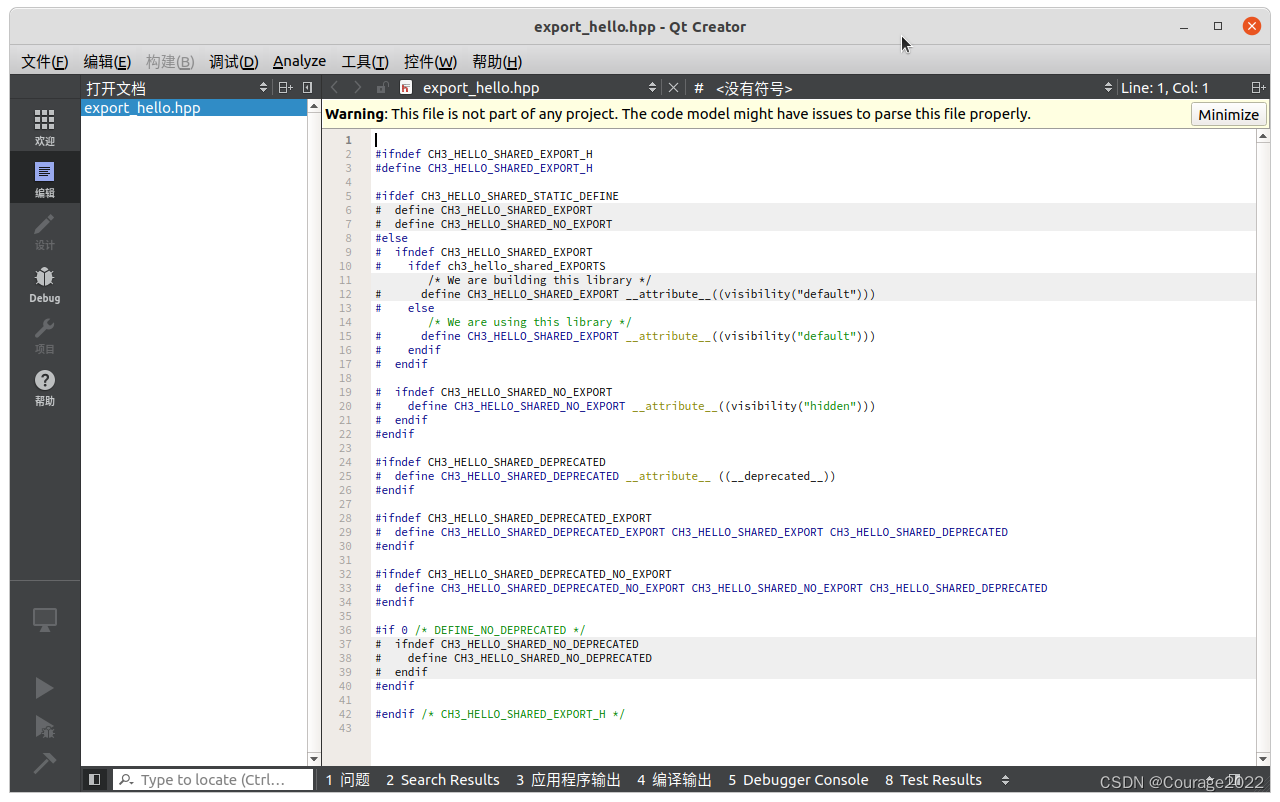Split the open documents side panel

pos(285,88)
